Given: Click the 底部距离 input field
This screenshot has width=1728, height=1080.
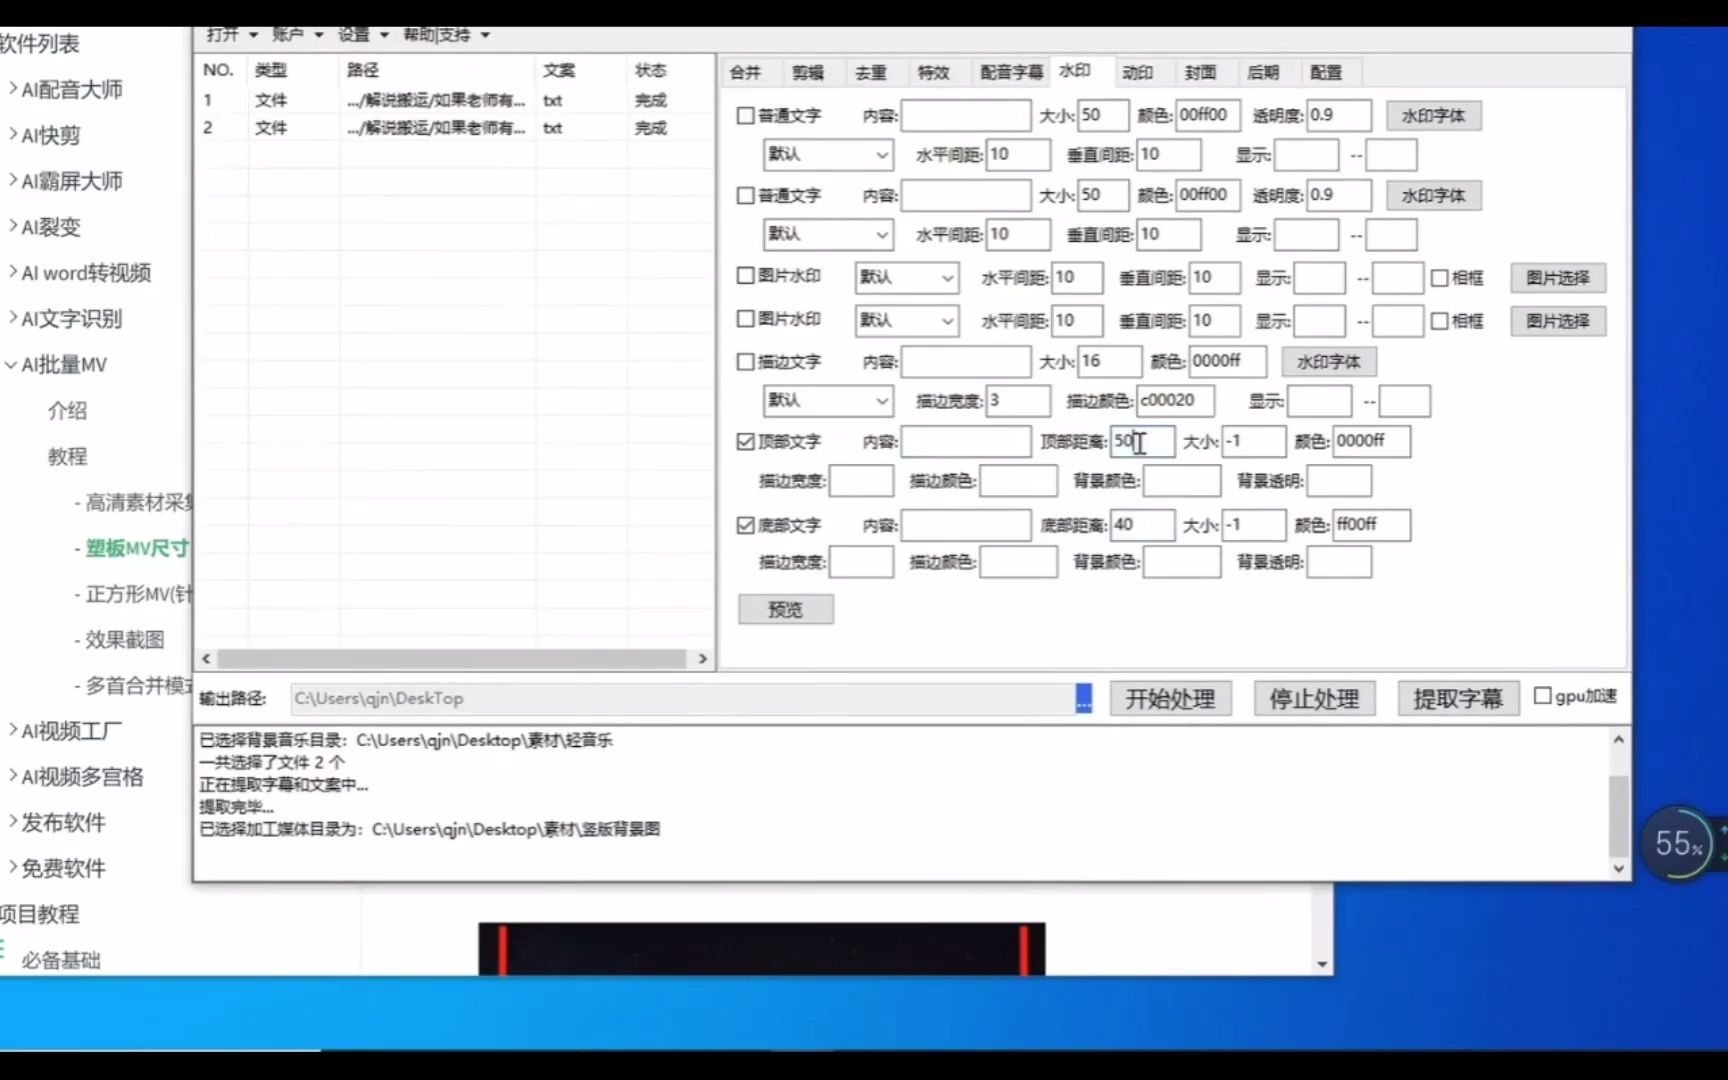Looking at the screenshot, I should (x=1143, y=525).
